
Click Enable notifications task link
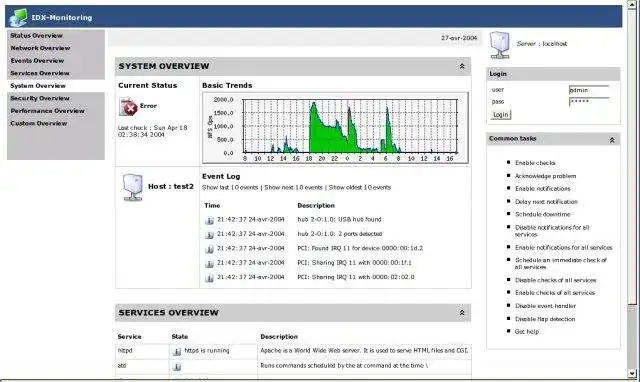[542, 189]
